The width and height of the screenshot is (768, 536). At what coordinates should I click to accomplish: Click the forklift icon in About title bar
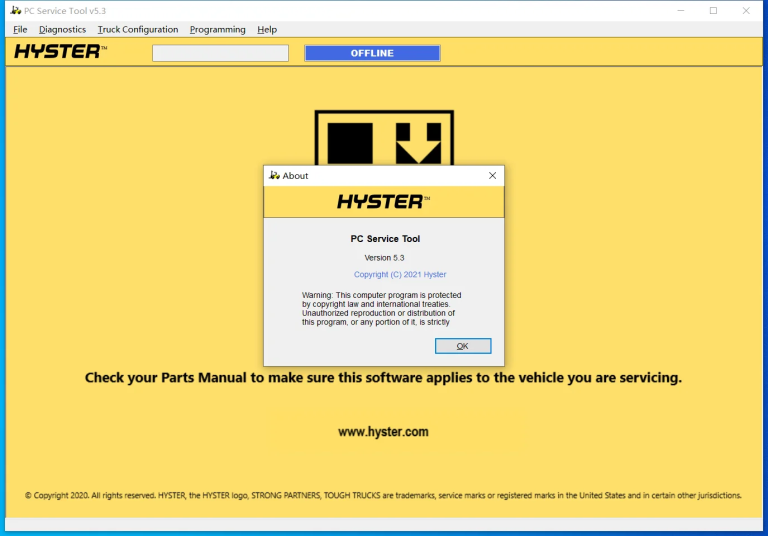[274, 176]
